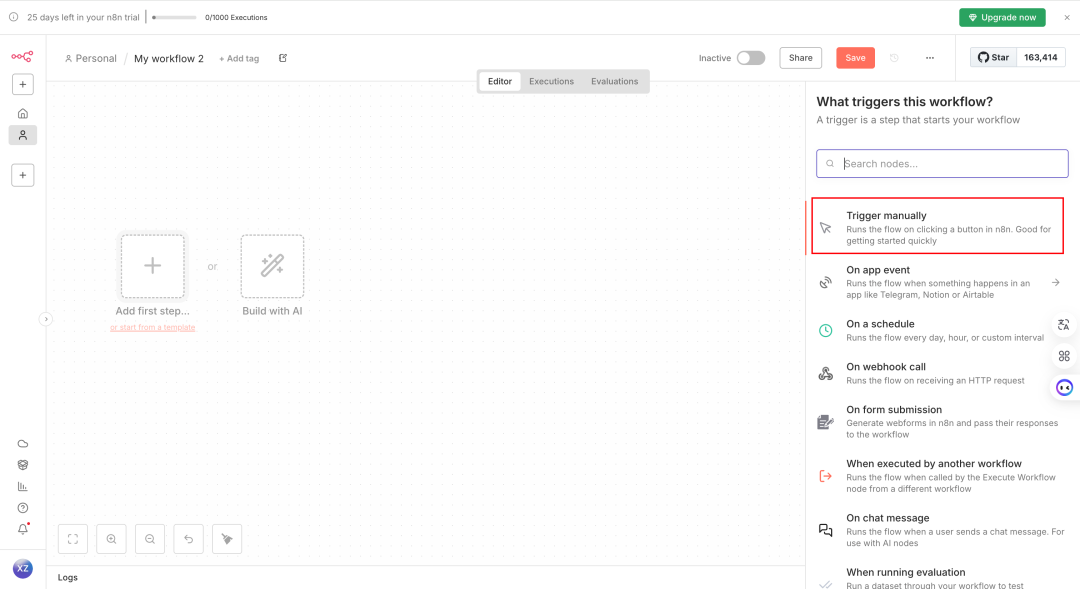Screen dimensions: 1080x589
Task: Select Trigger manually option
Action: pos(937,227)
